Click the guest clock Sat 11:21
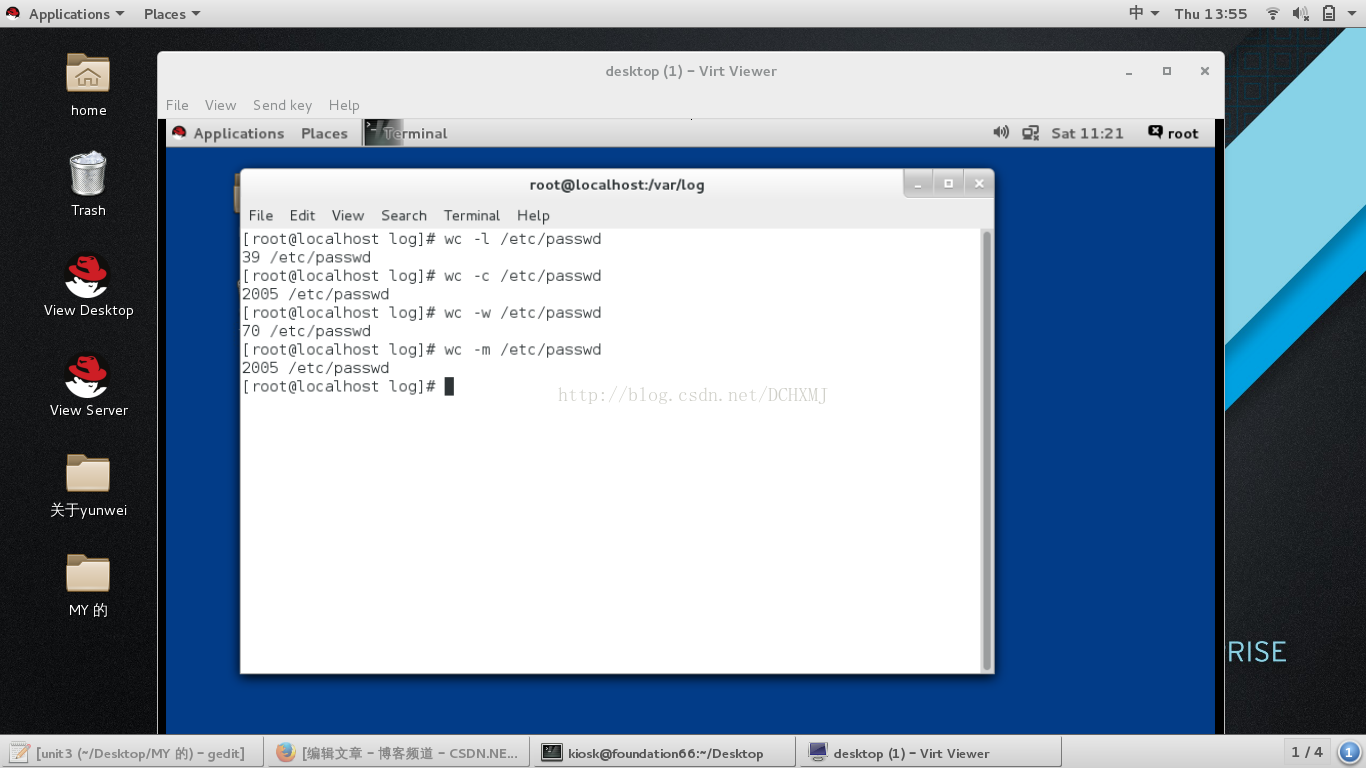The image size is (1366, 768). (1087, 133)
